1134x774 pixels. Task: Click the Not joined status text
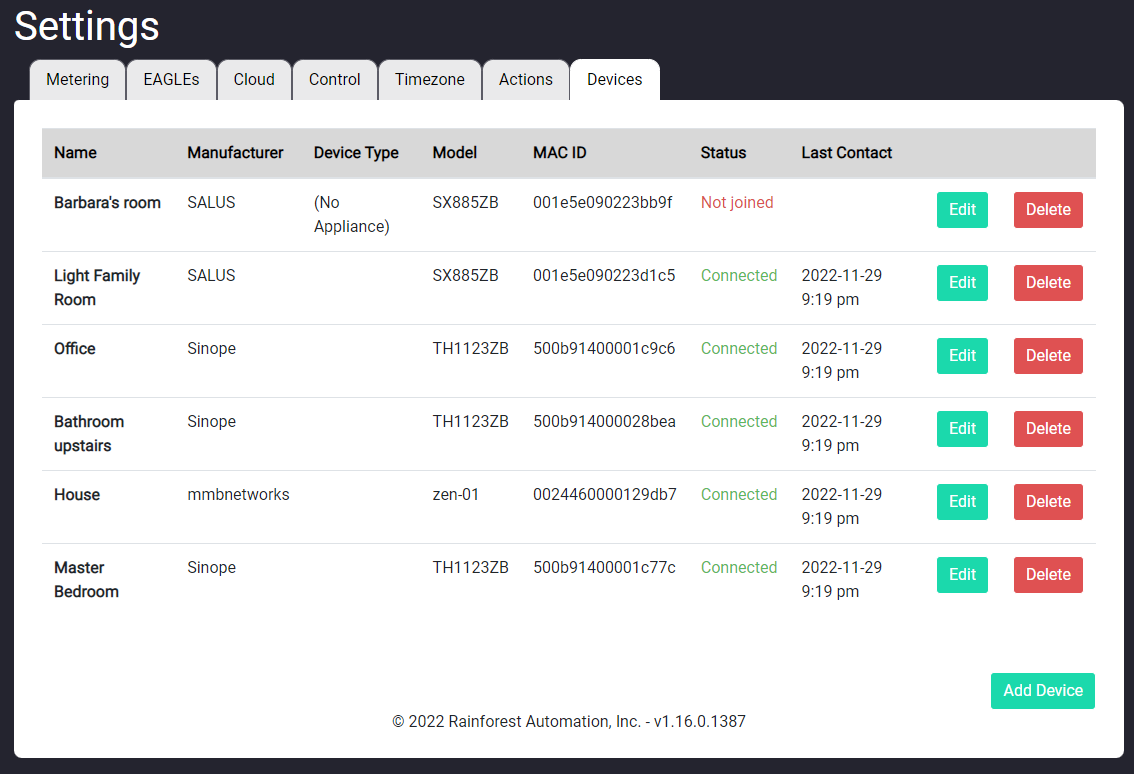point(737,203)
